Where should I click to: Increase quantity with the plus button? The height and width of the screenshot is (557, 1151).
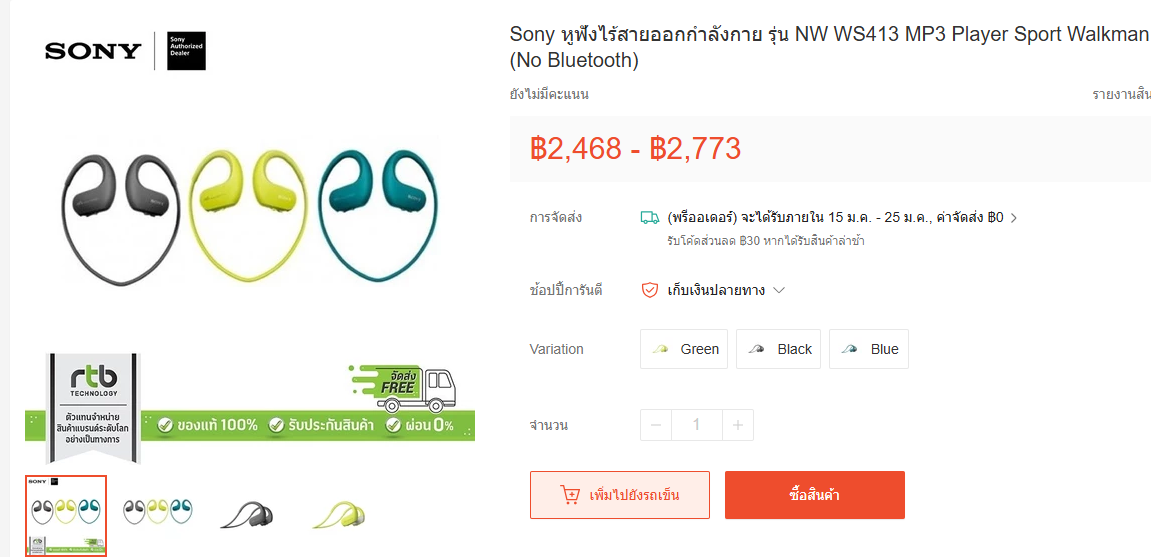click(738, 425)
